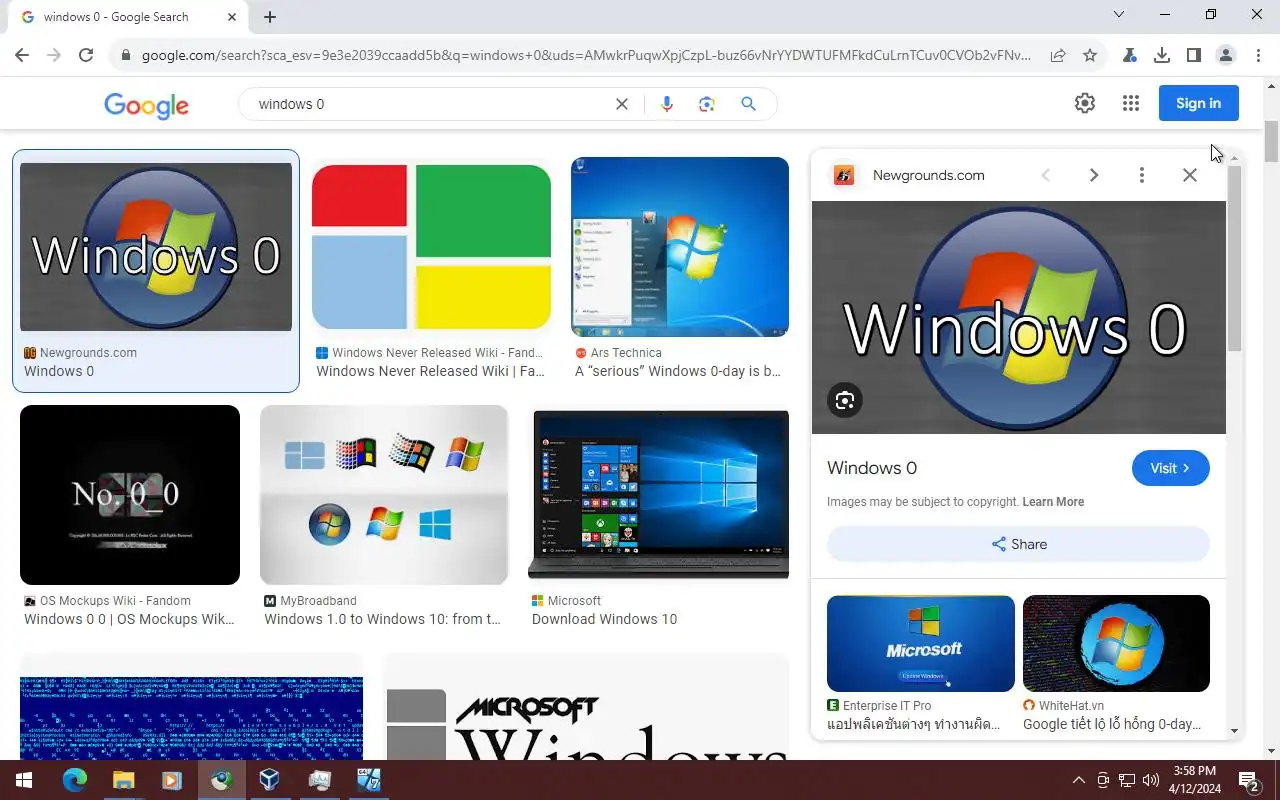Open MyBroadband Windows logos image
Screen dimensions: 1280x800
384,495
